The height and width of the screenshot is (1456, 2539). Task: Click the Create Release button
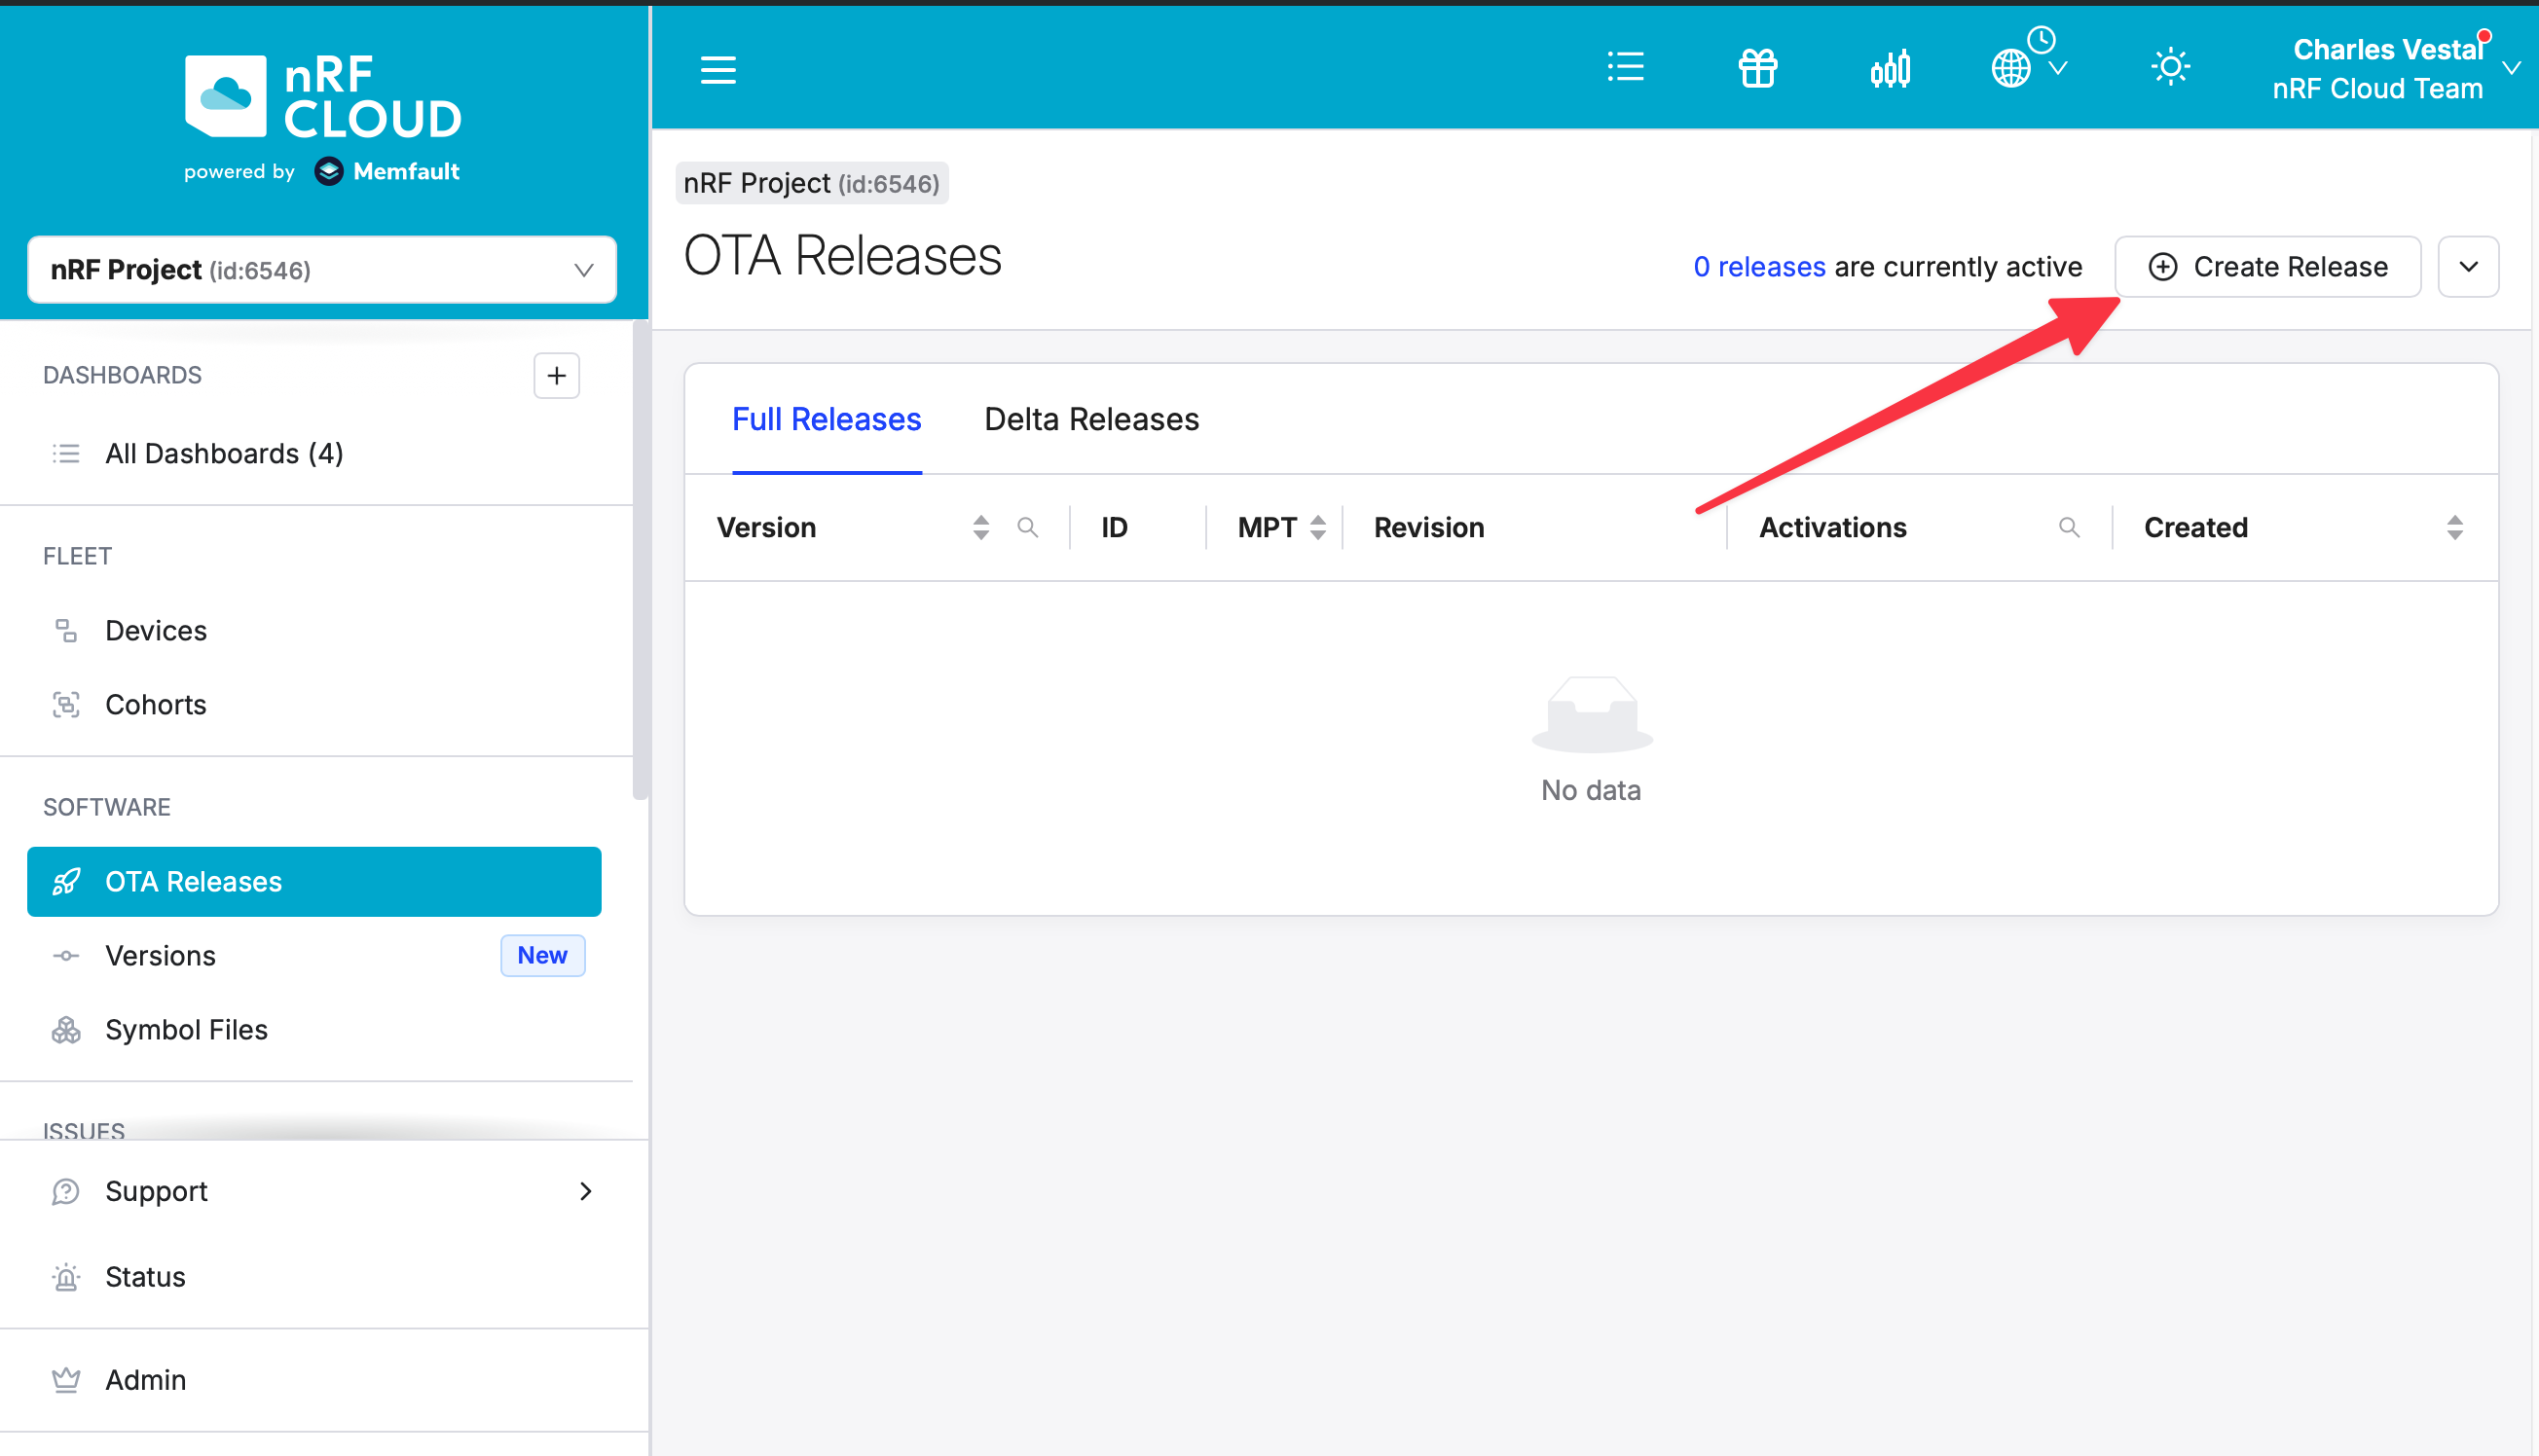pos(2267,267)
